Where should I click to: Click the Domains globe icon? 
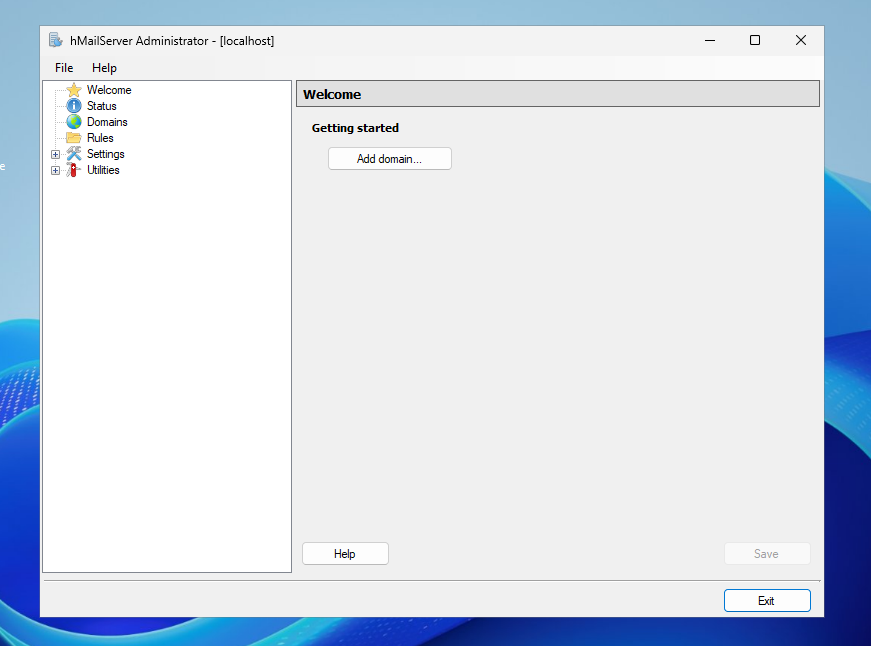[74, 122]
